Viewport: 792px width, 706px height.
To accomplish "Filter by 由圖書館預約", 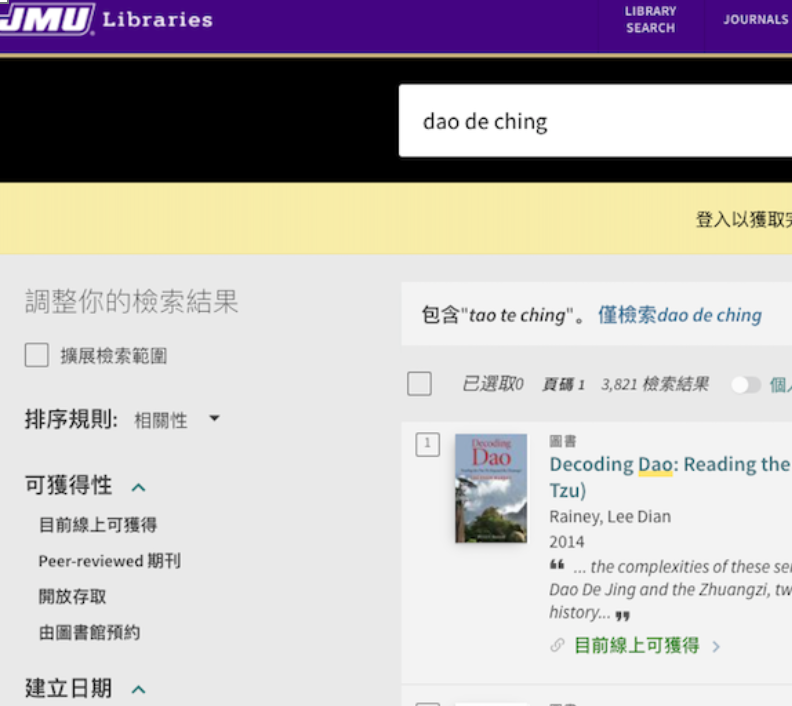I will [89, 633].
